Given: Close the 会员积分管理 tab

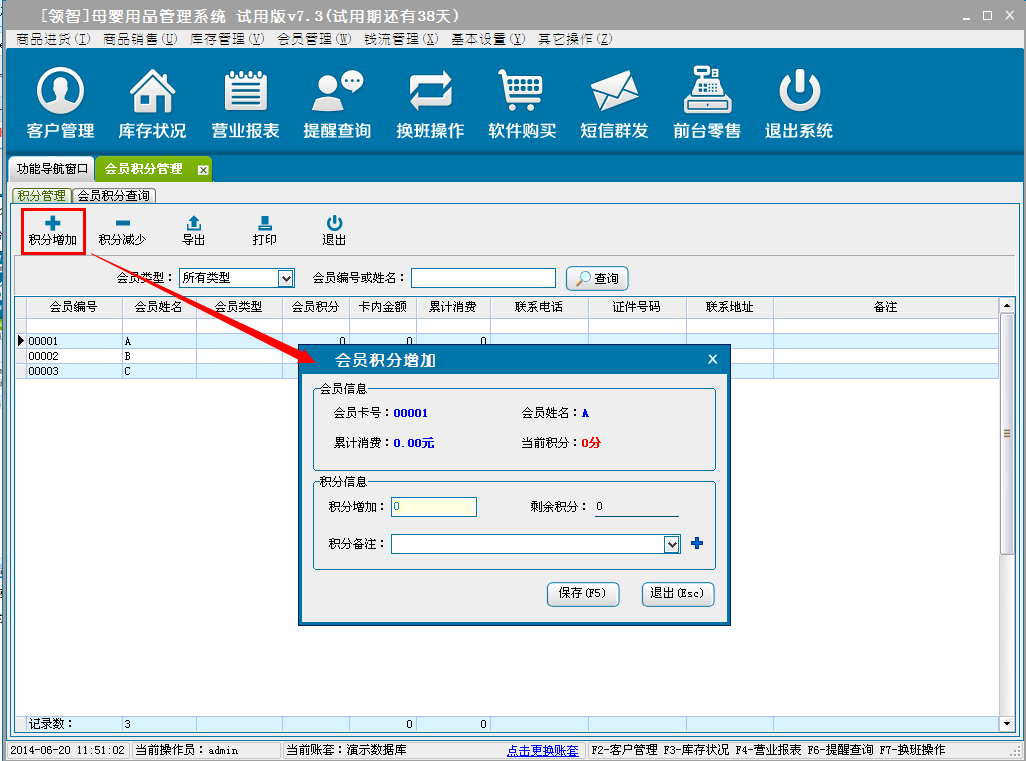Looking at the screenshot, I should [203, 170].
